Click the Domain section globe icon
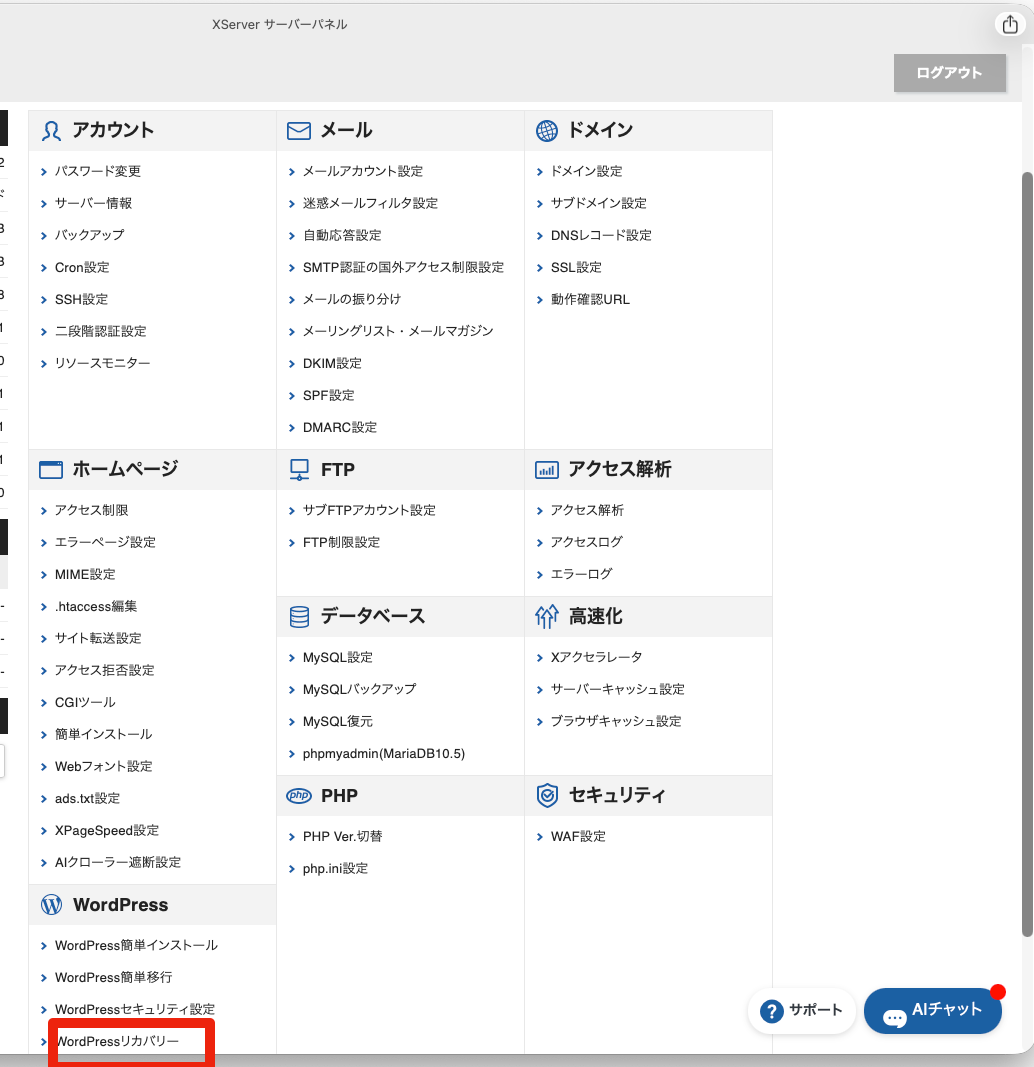 pos(547,131)
